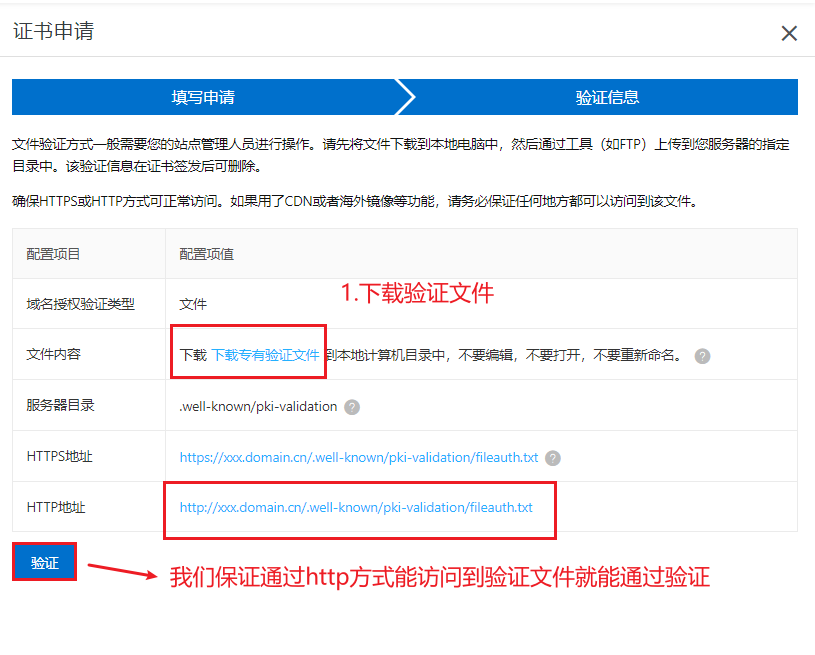
Task: Select the .well-known/pki-validation directory text
Action: click(x=258, y=407)
